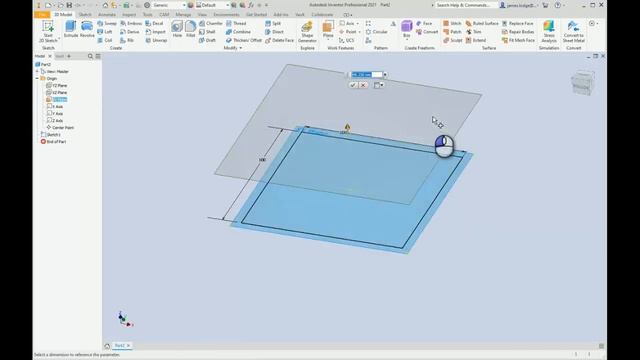Viewport: 640px width, 360px height.
Task: Start a 2D Sketch from the ribbon
Action: (x=48, y=31)
